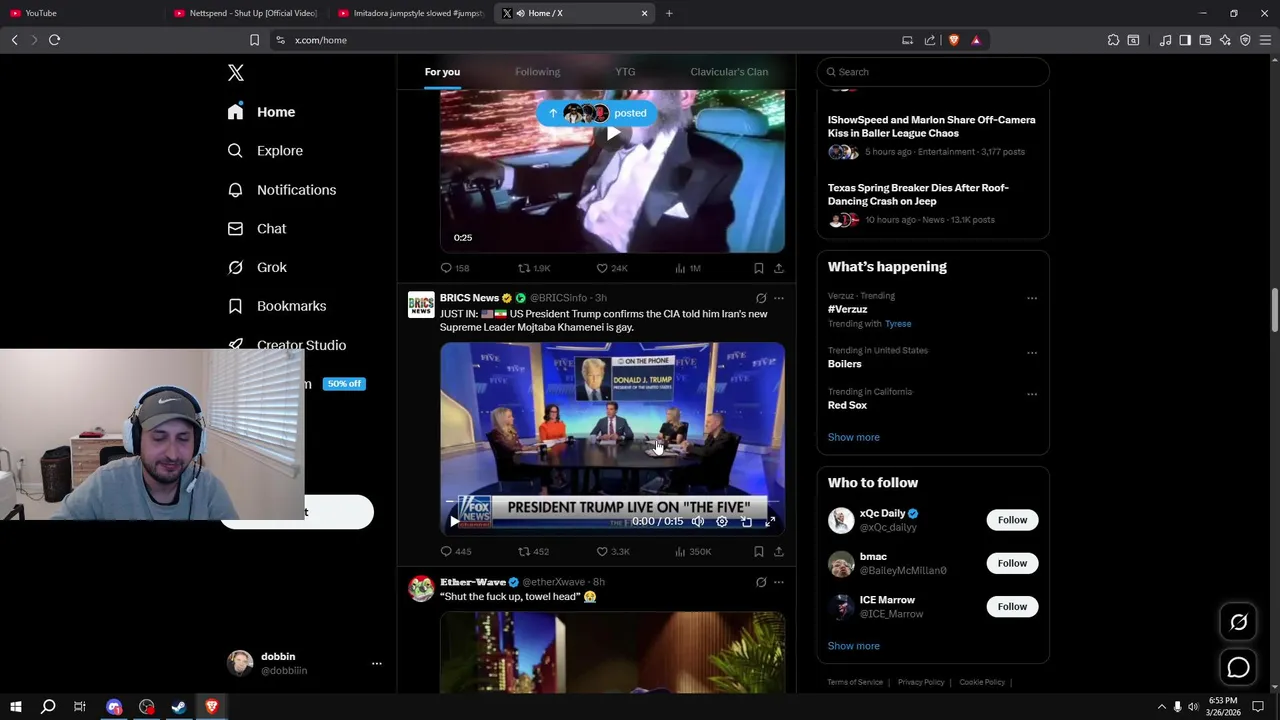
Task: Enter fullscreen on the Fox News video
Action: pyautogui.click(x=770, y=521)
